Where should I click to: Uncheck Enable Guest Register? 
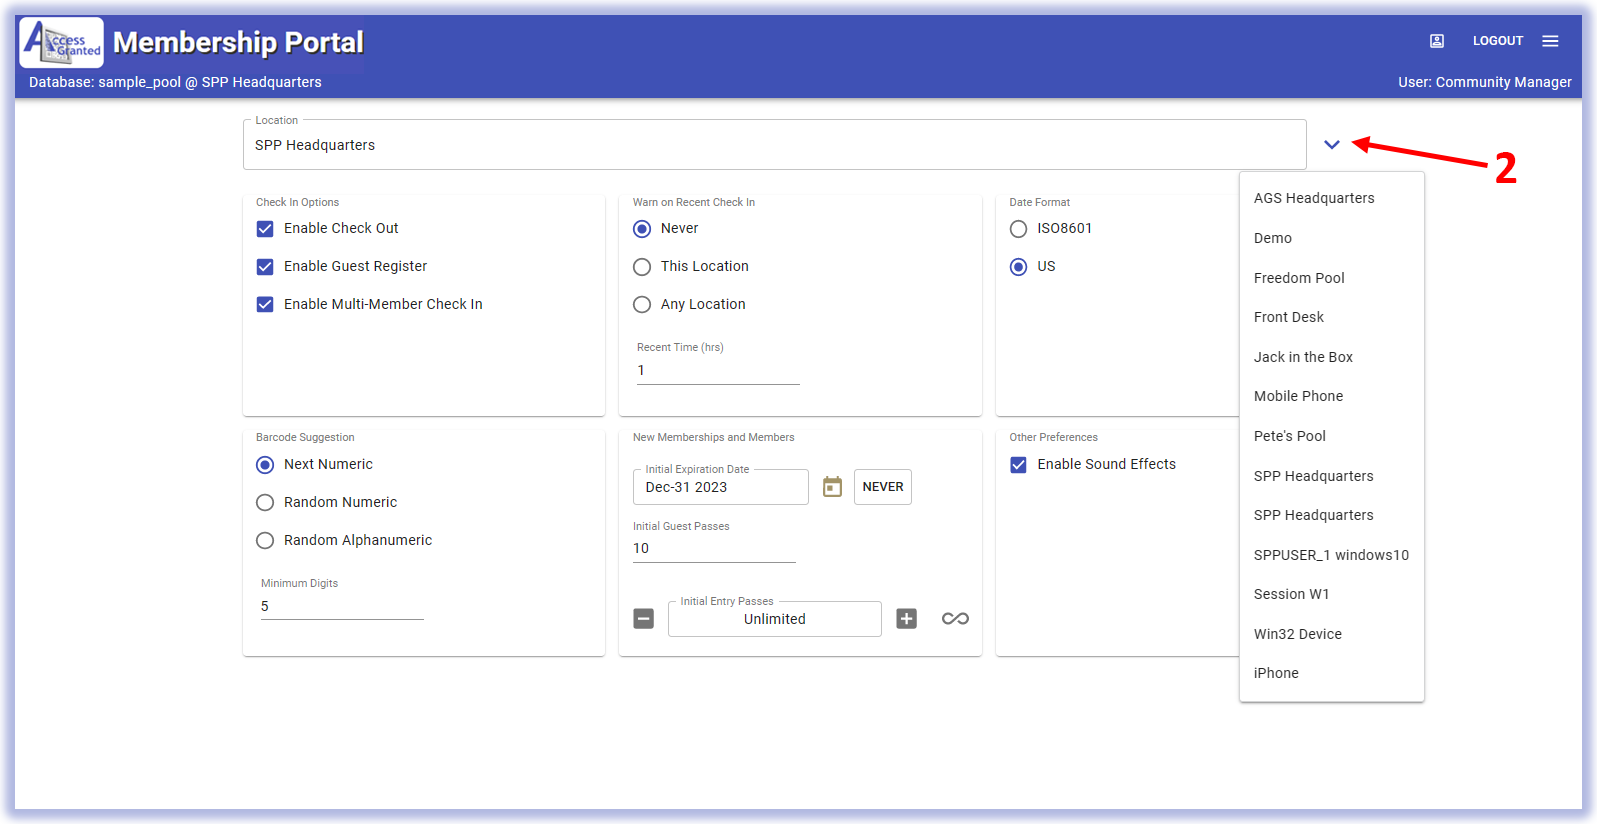[265, 267]
